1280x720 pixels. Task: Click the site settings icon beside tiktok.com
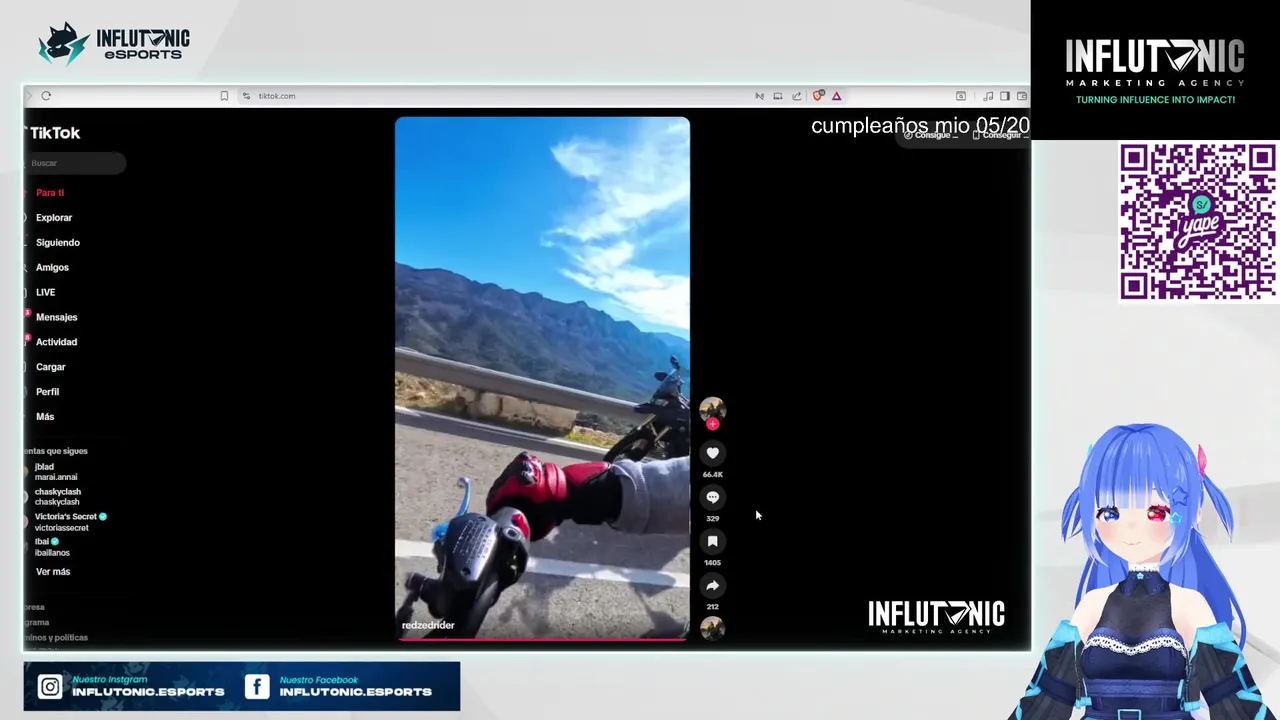tap(246, 96)
